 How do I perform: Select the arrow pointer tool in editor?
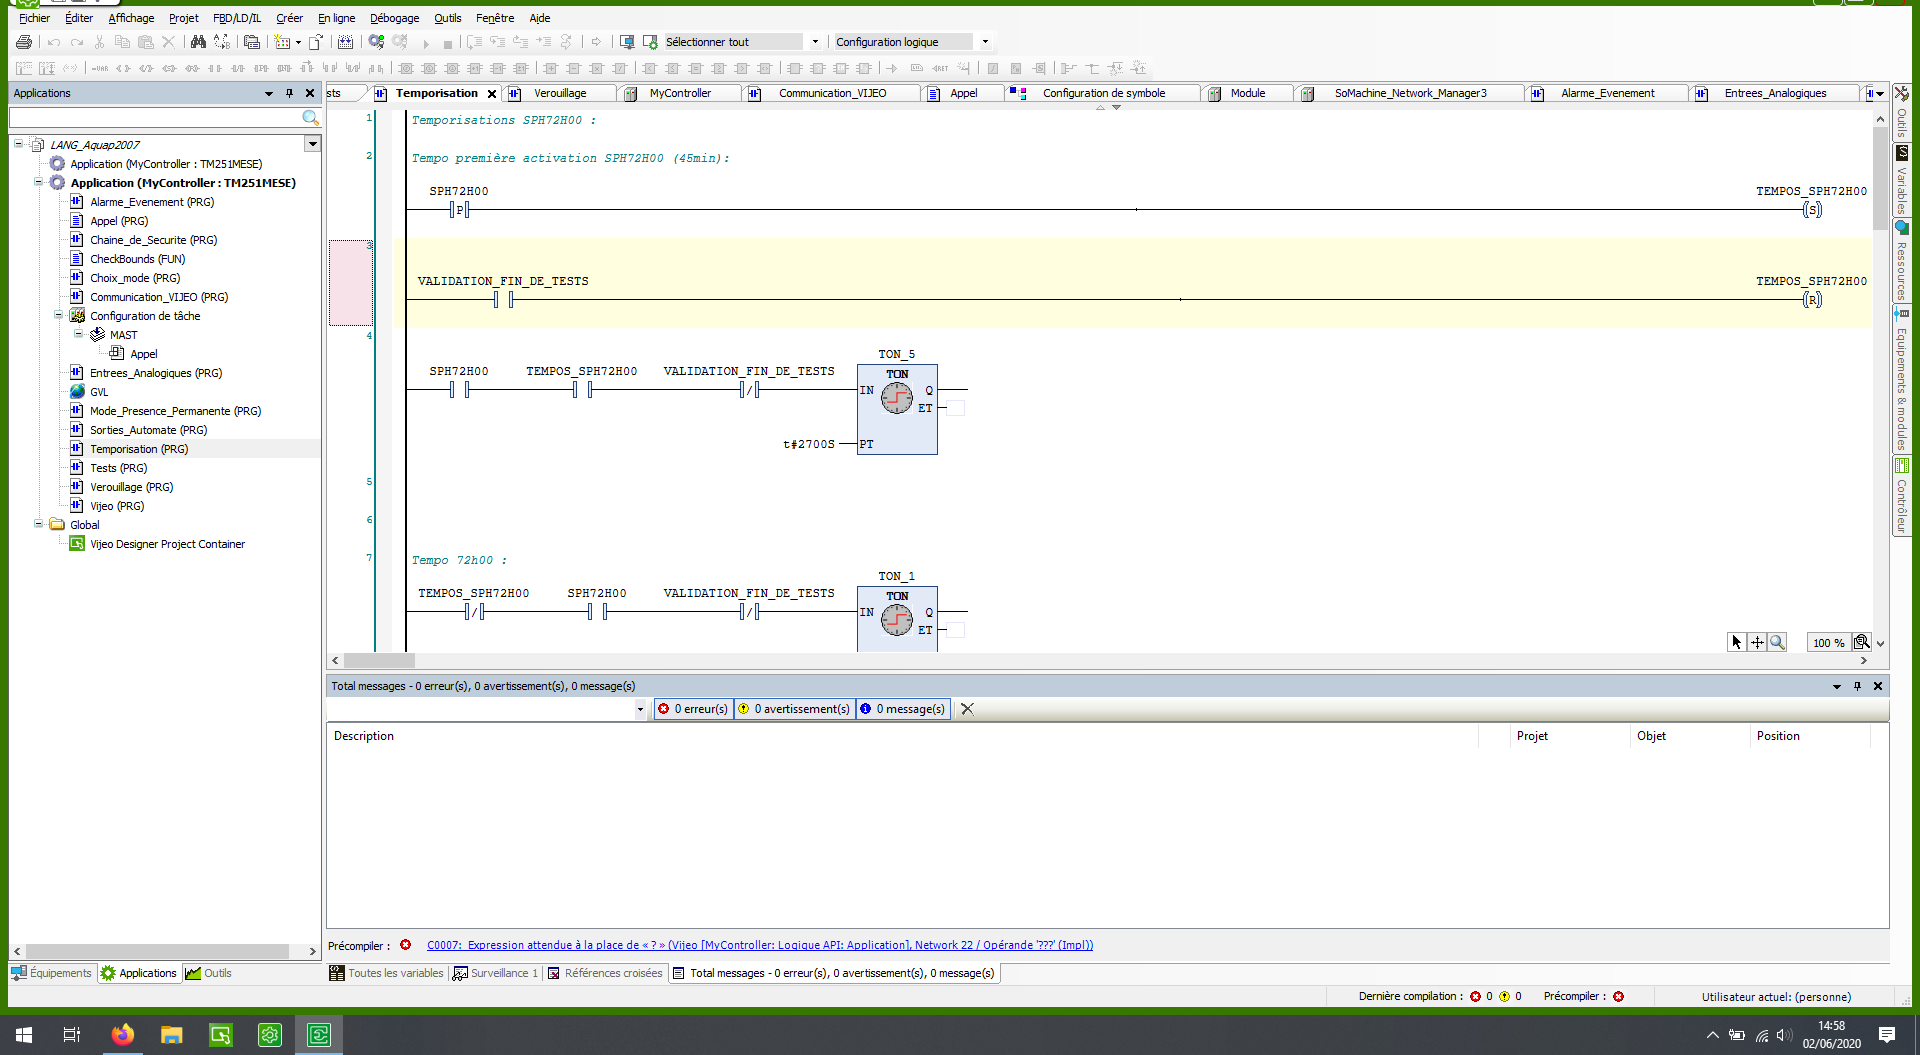[1737, 643]
